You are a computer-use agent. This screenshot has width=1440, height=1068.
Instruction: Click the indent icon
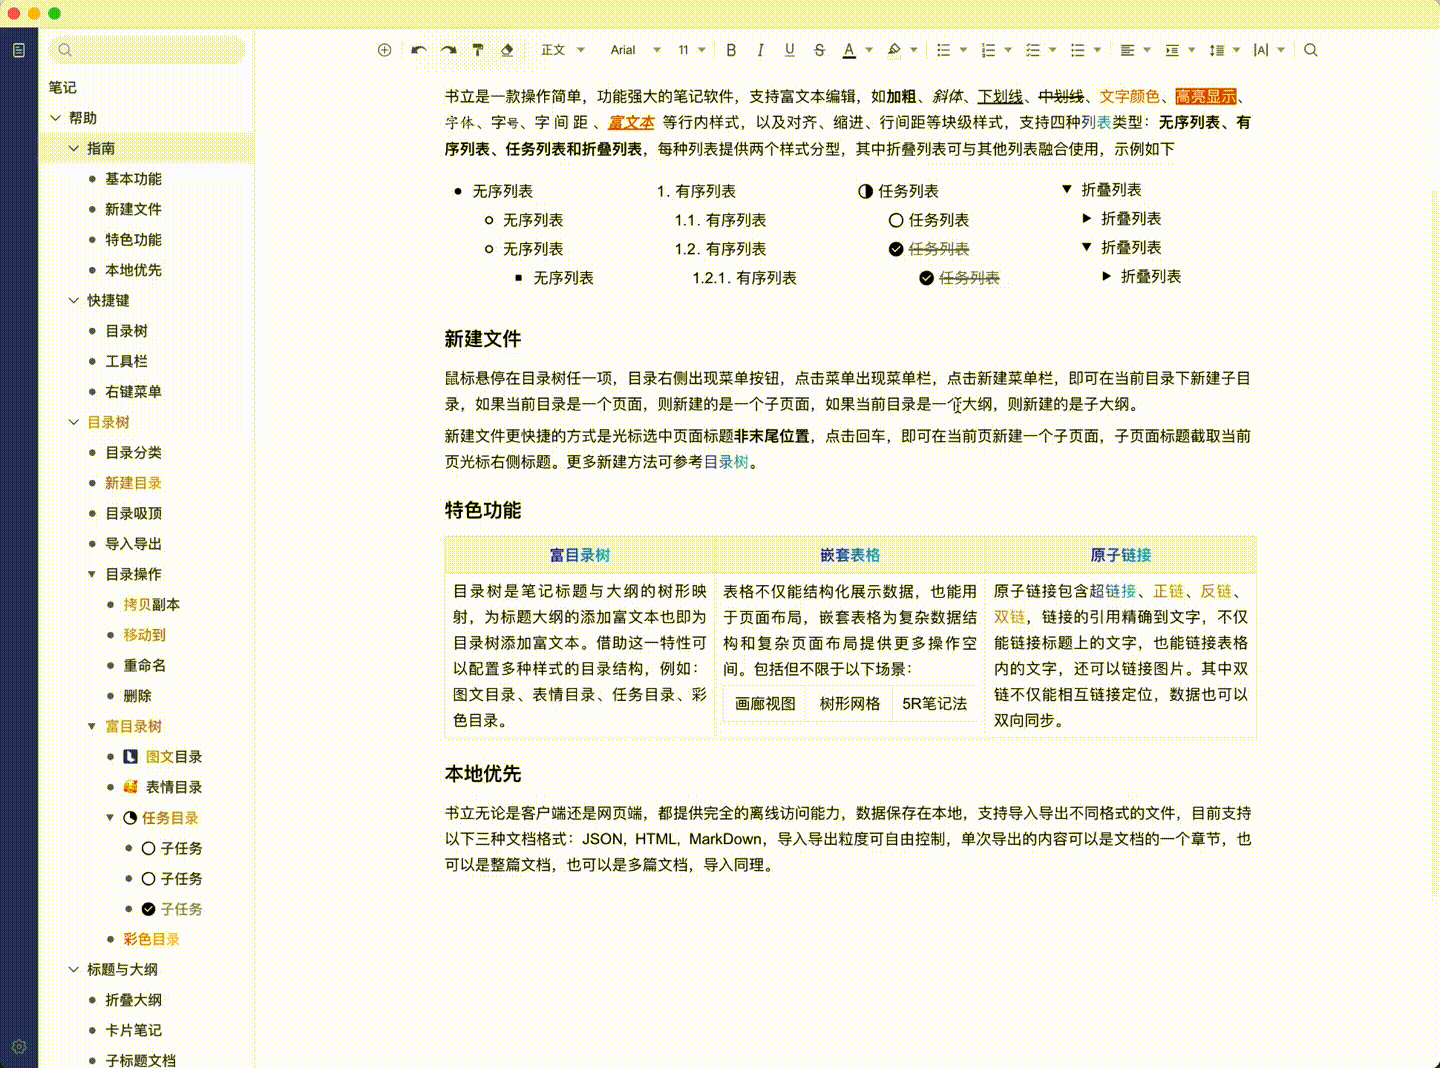tap(1172, 50)
